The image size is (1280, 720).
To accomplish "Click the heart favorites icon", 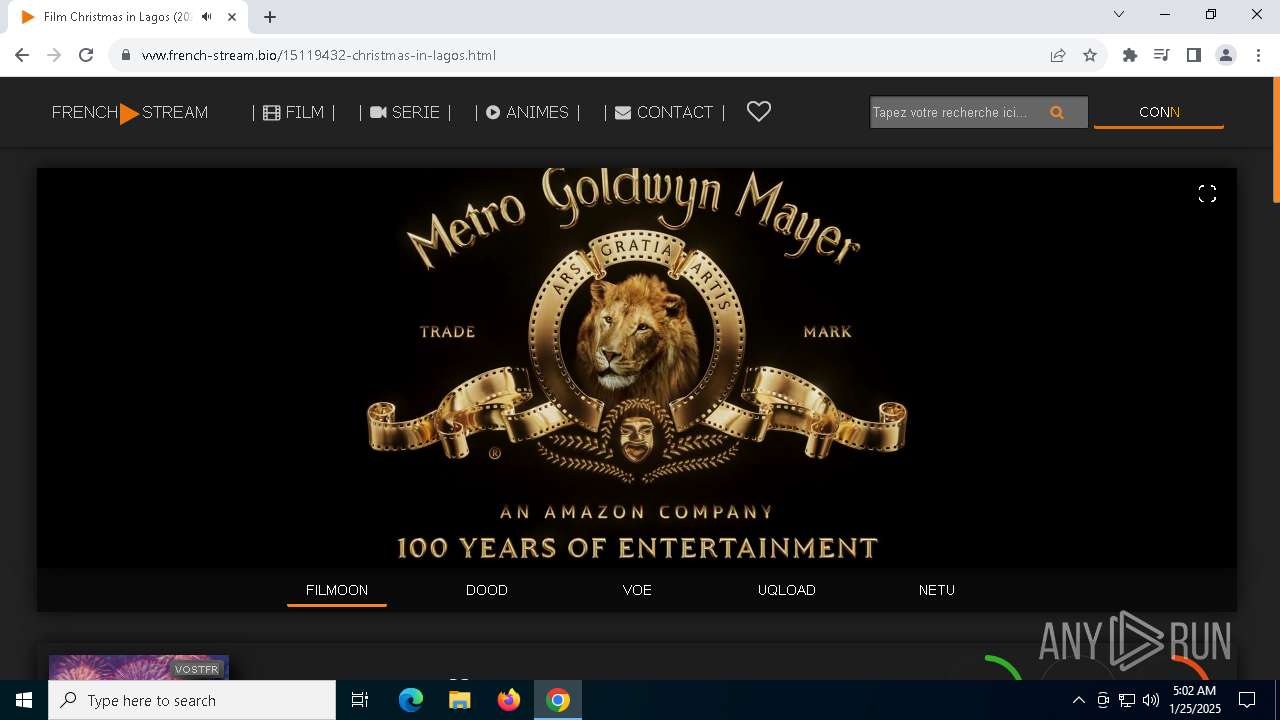I will coord(759,112).
